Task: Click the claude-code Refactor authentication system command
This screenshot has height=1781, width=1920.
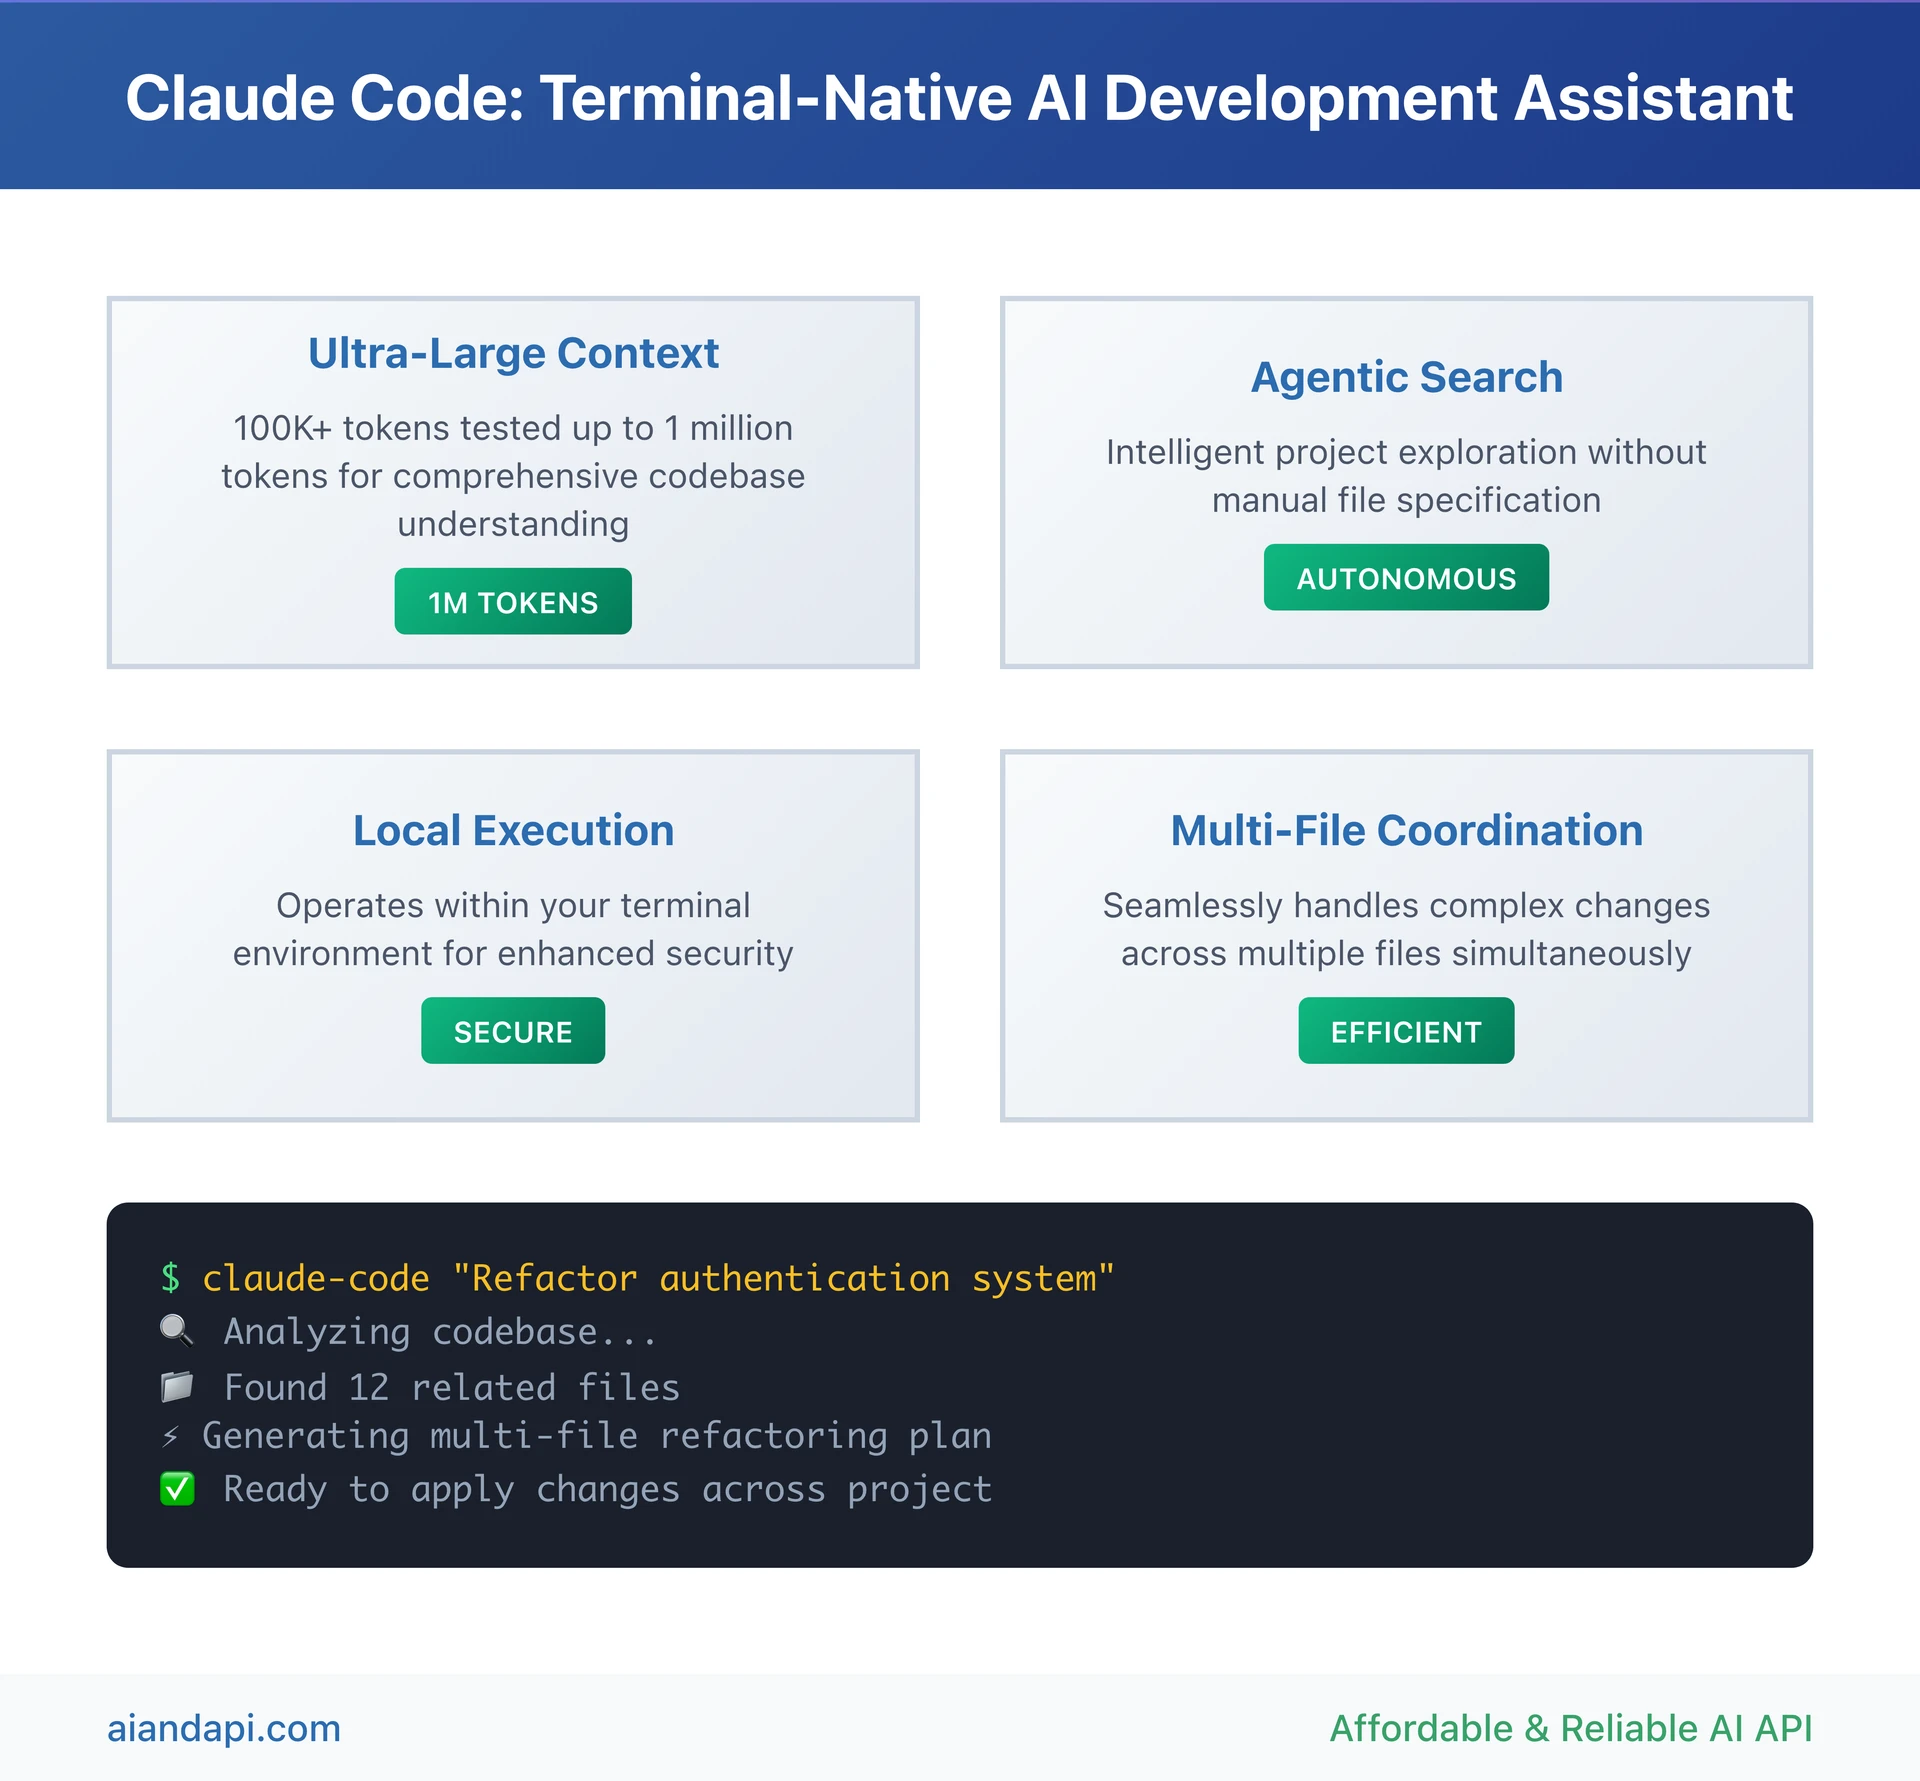Action: click(658, 1278)
